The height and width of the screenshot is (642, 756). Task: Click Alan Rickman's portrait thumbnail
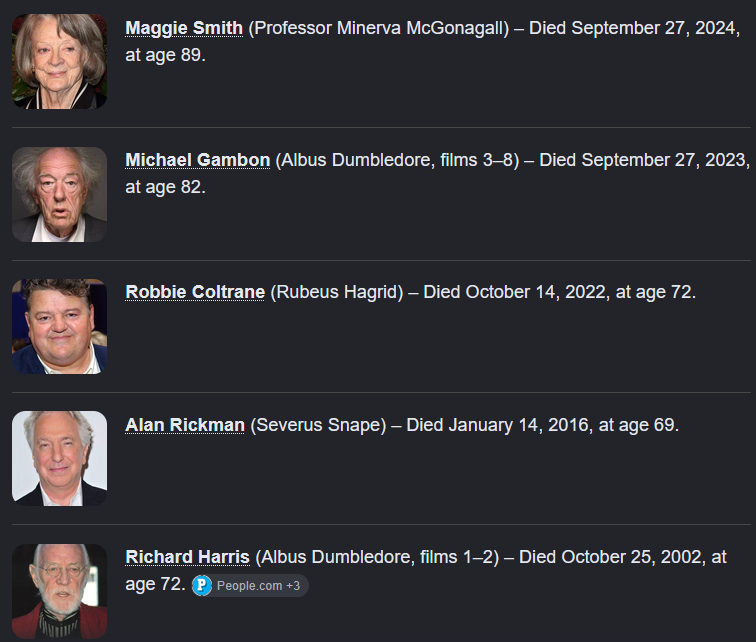(x=59, y=458)
